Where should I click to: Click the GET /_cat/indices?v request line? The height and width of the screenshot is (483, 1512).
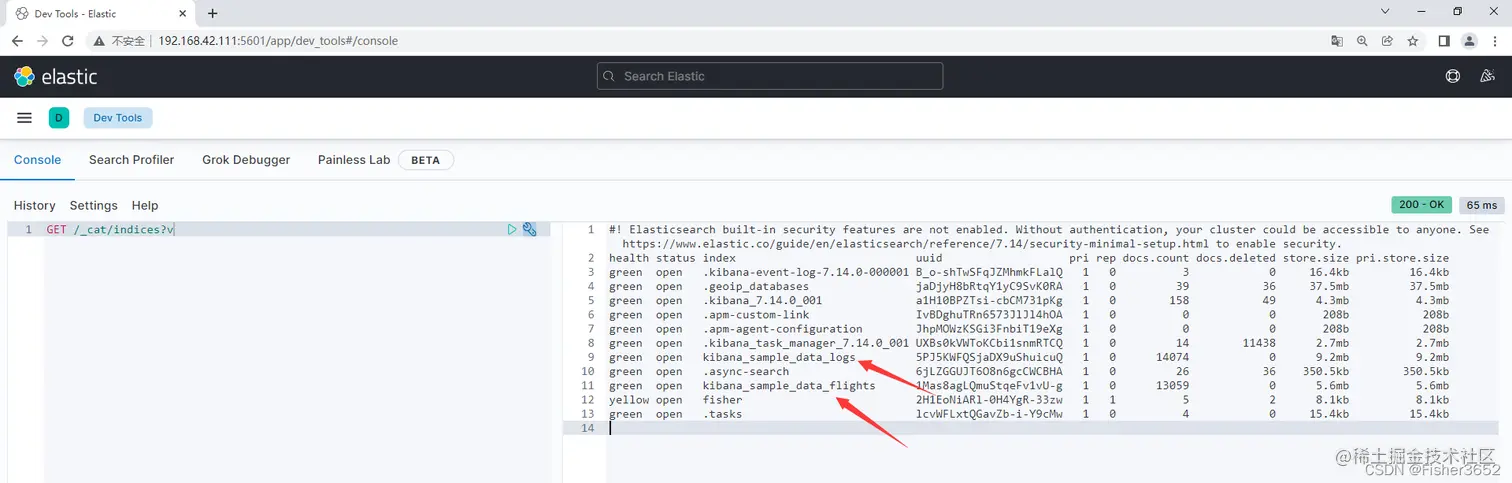(x=111, y=230)
